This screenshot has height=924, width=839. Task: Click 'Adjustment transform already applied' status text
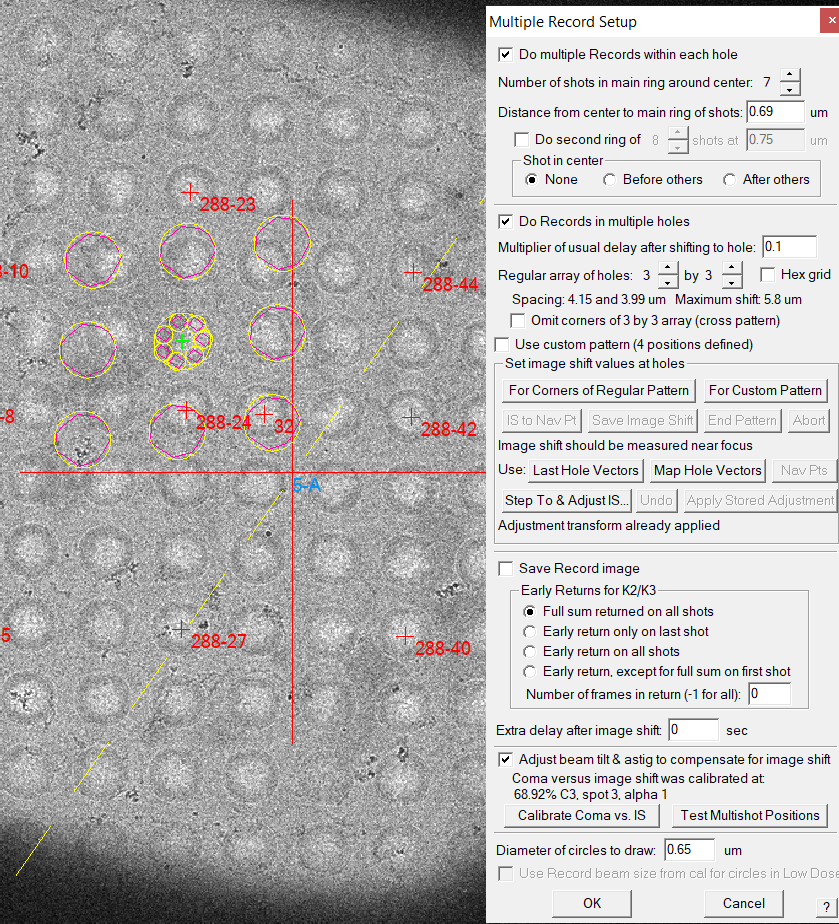[609, 526]
